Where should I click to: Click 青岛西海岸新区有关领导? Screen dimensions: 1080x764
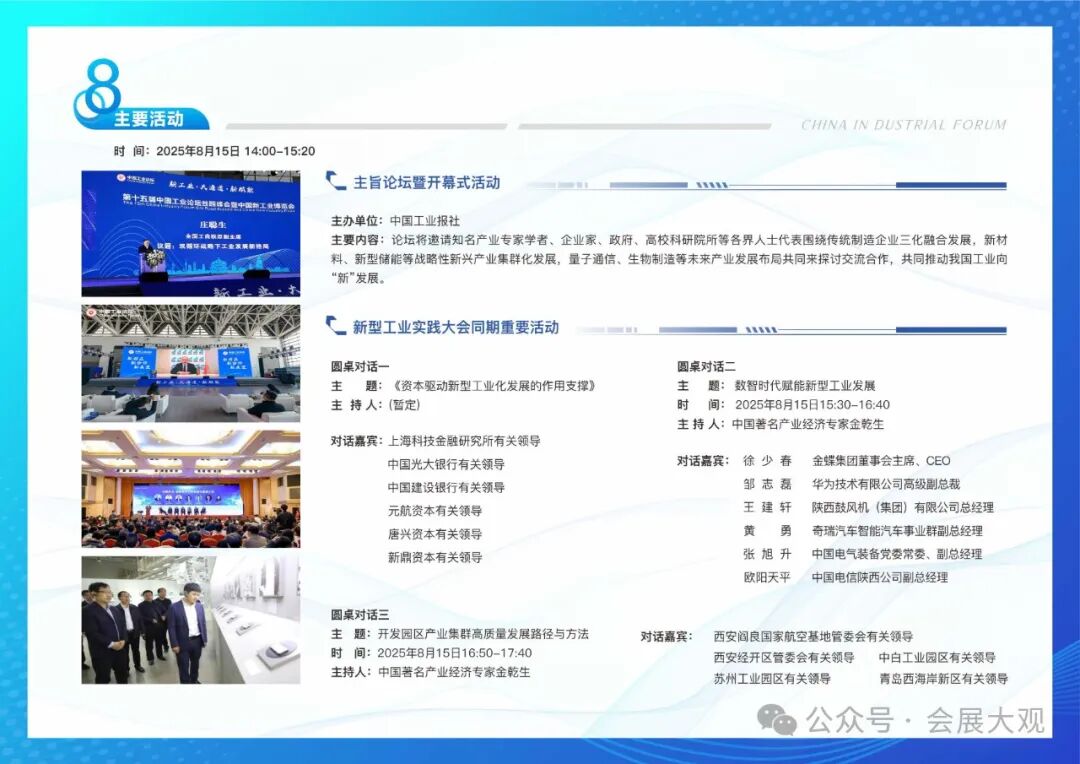943,679
